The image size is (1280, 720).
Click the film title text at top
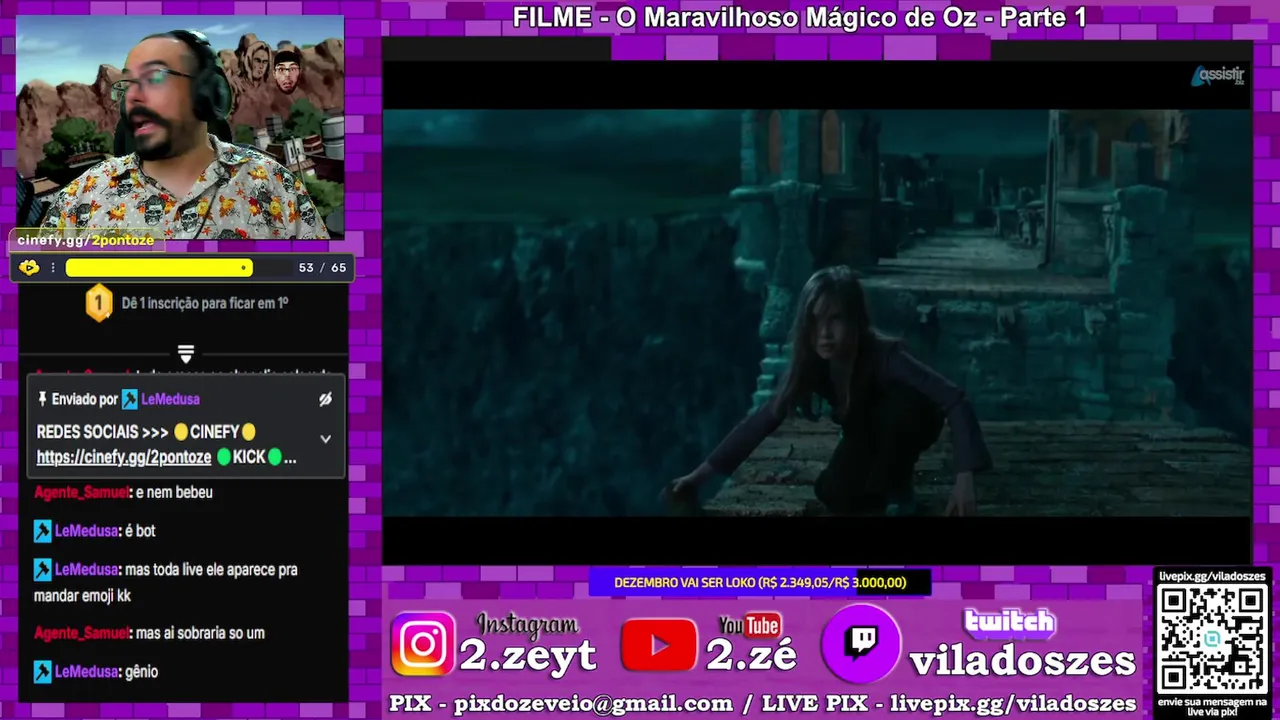(799, 17)
